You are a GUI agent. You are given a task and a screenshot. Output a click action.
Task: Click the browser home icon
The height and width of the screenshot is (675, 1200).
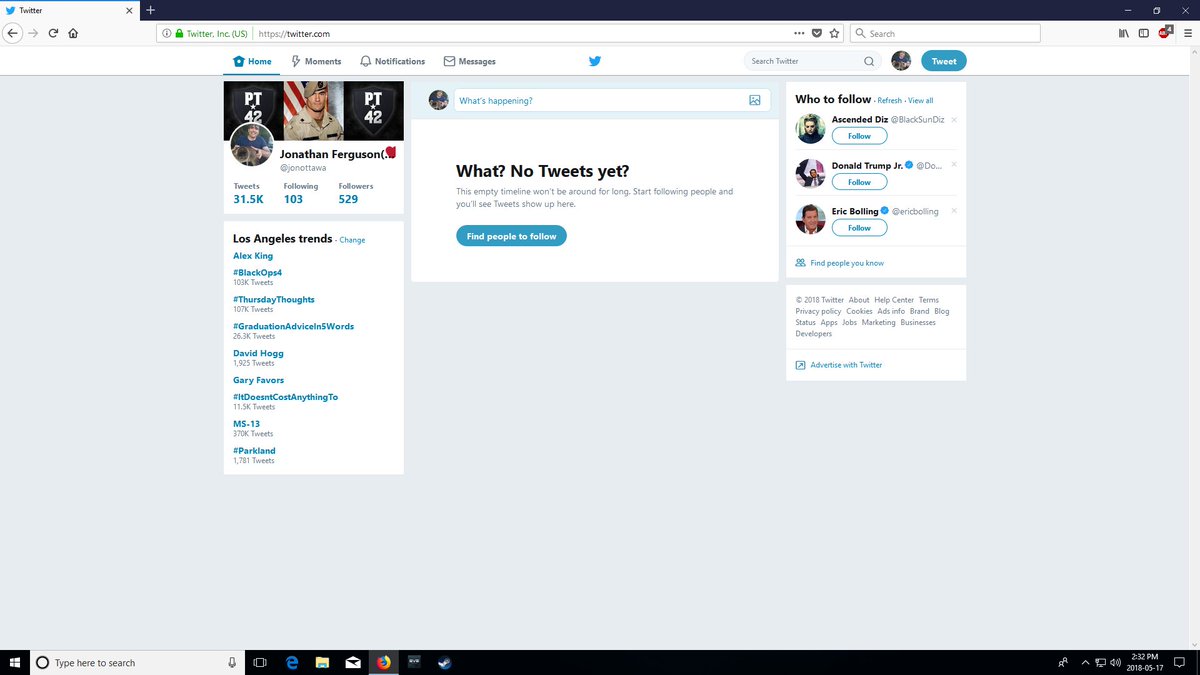click(x=73, y=33)
